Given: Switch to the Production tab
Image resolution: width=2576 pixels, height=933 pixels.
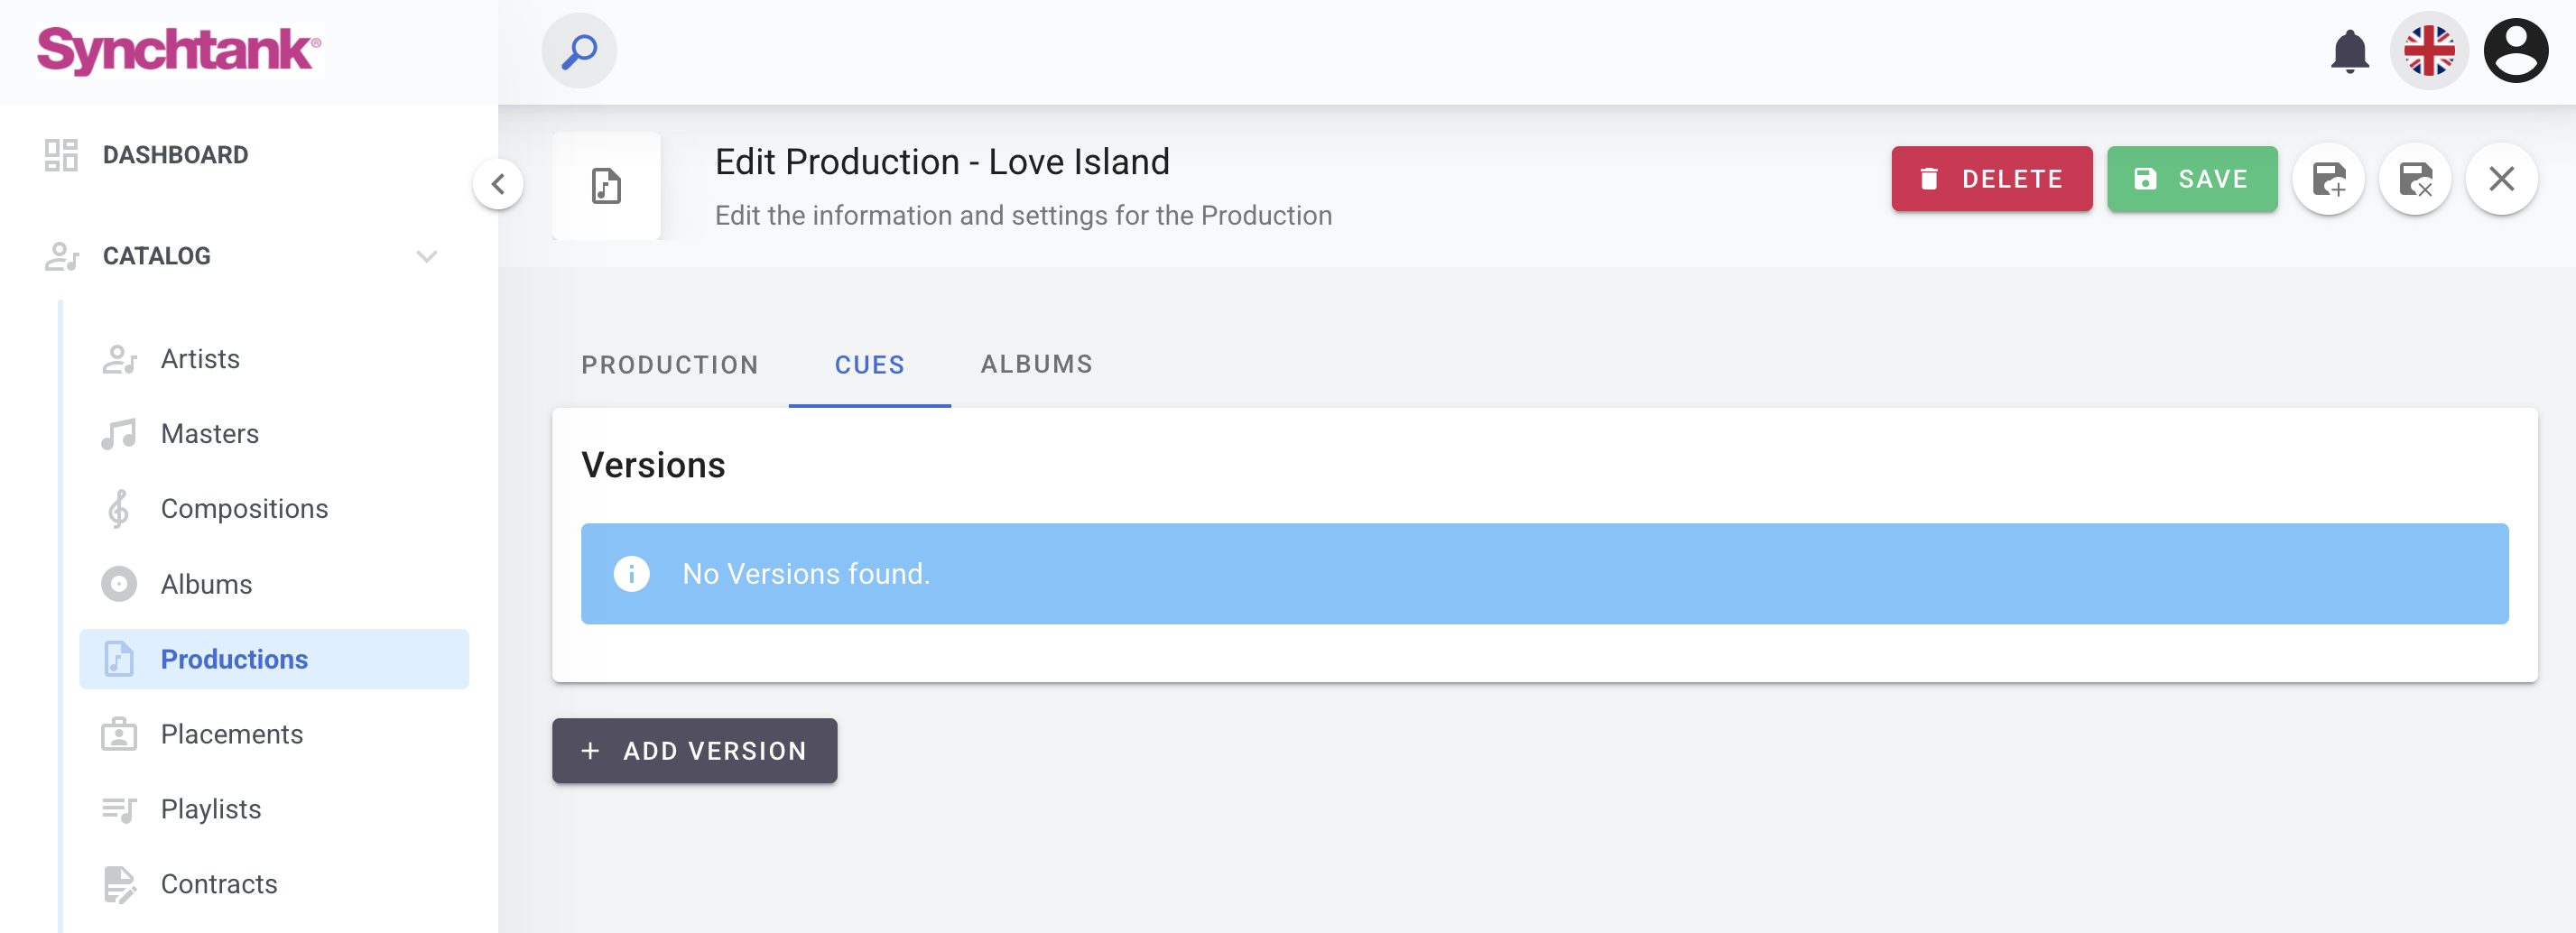Looking at the screenshot, I should (670, 365).
